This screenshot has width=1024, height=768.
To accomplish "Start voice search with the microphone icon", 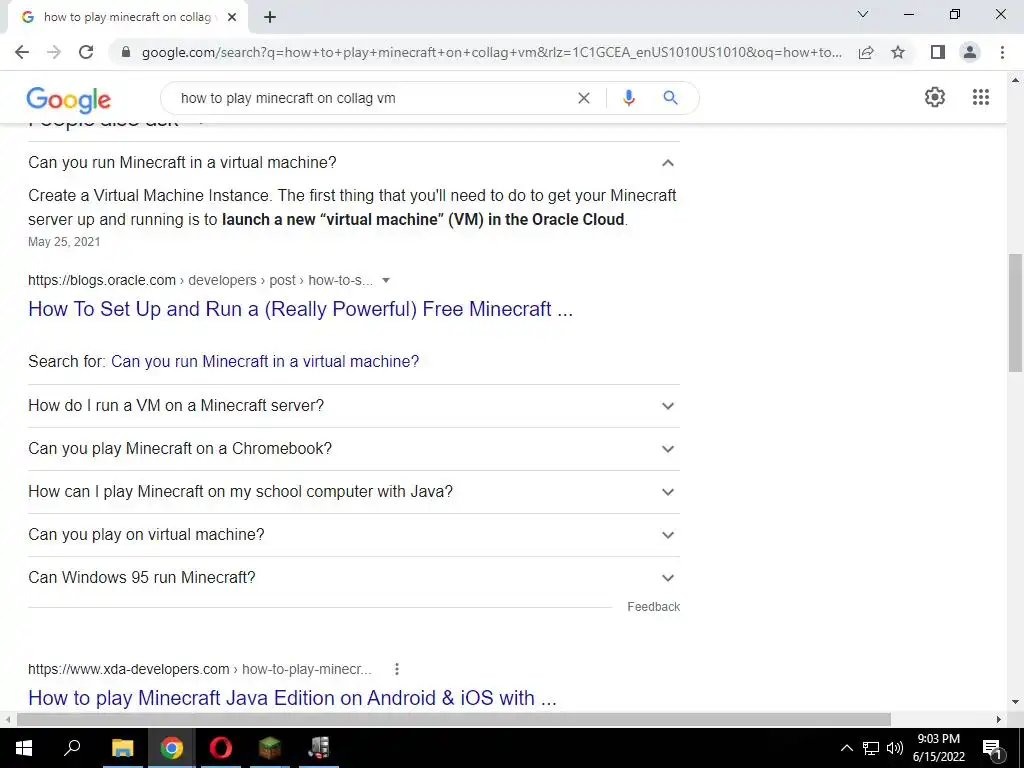I will click(628, 98).
